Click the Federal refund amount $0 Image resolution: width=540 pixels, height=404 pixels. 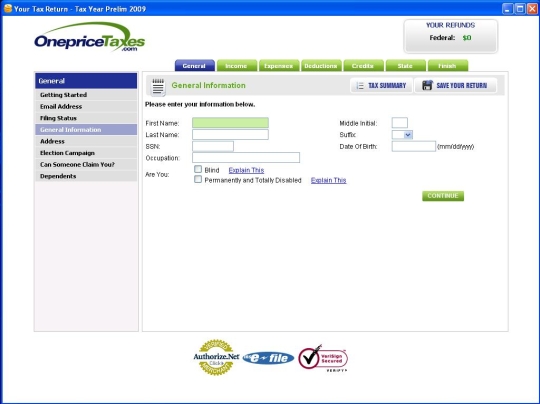467,38
